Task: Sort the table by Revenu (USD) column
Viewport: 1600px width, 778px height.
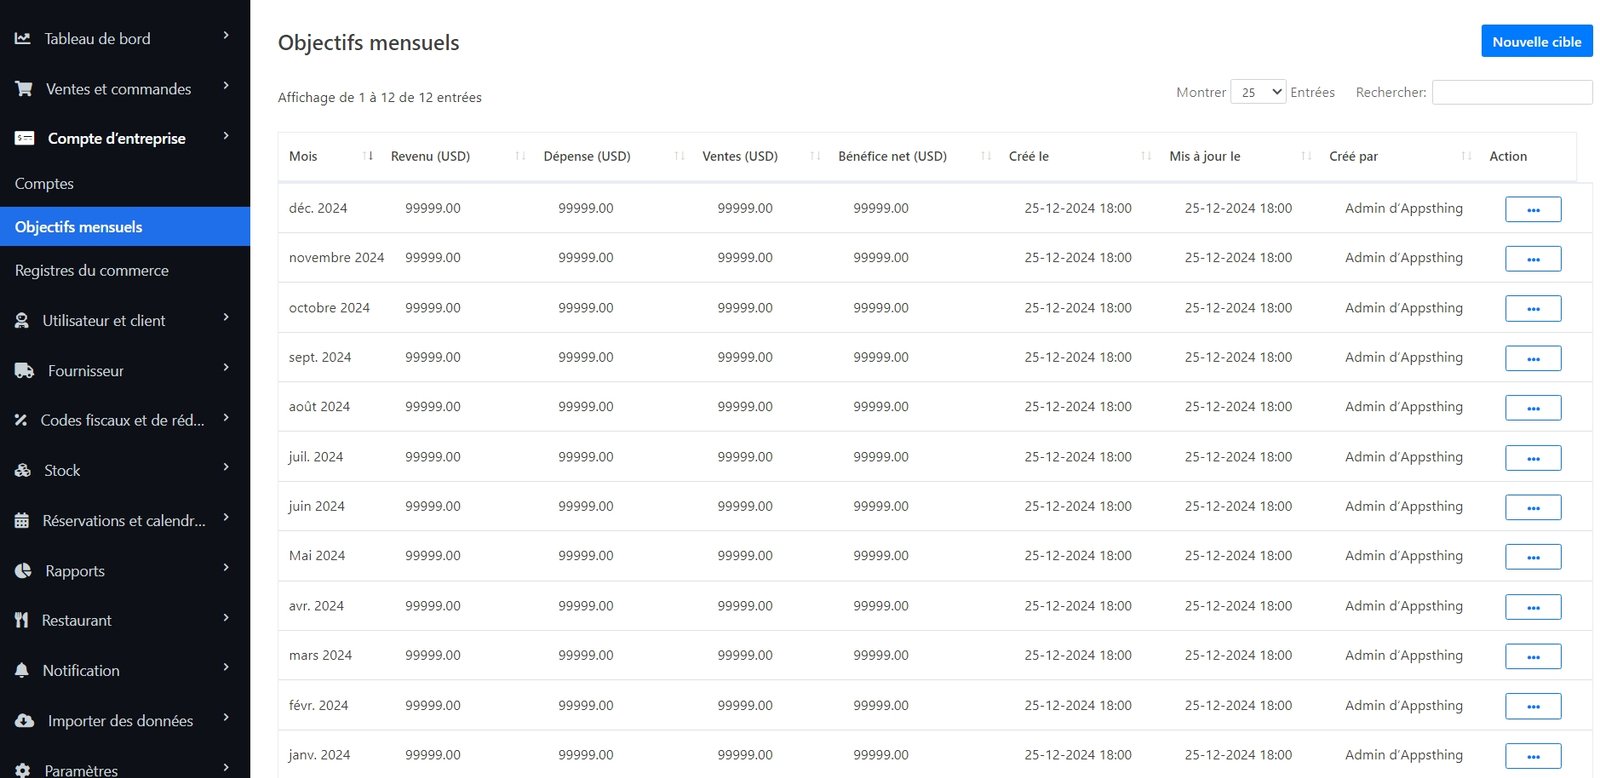Action: pos(430,156)
